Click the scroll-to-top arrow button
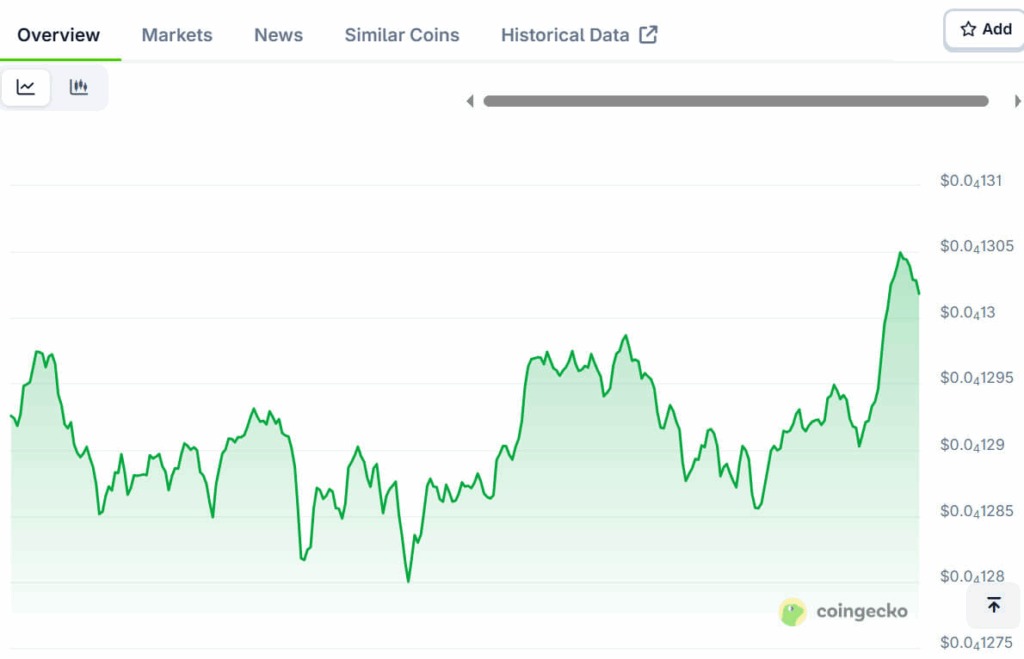Viewport: 1024px width, 659px height. point(993,605)
